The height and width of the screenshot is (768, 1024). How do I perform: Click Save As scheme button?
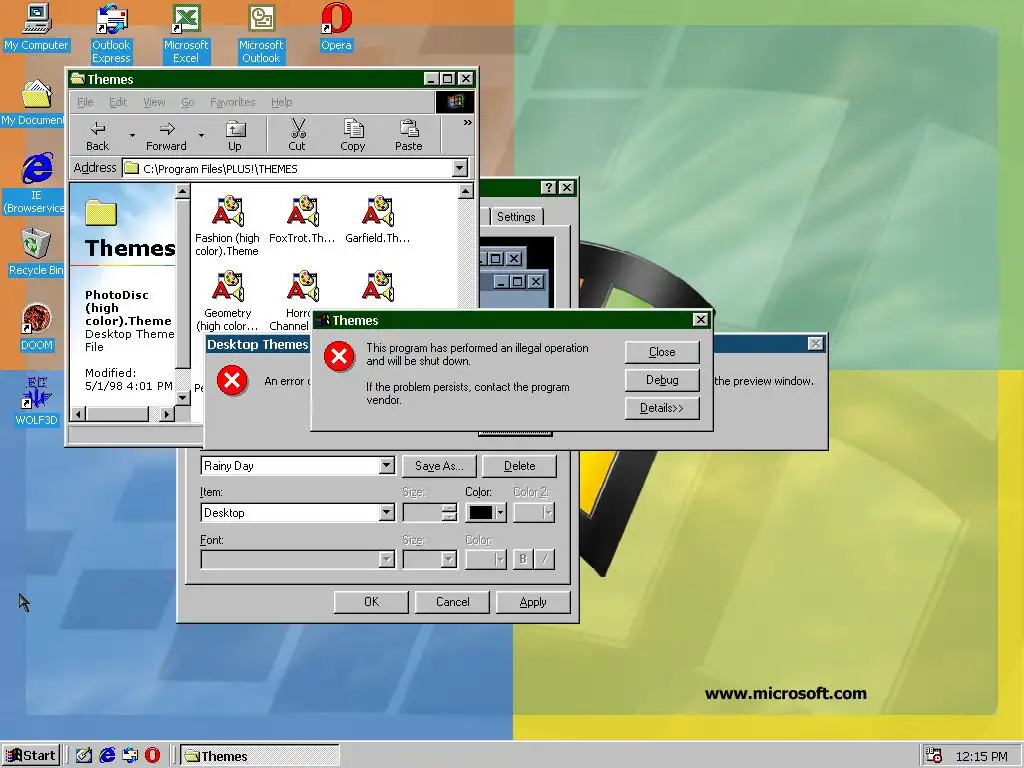(x=439, y=466)
